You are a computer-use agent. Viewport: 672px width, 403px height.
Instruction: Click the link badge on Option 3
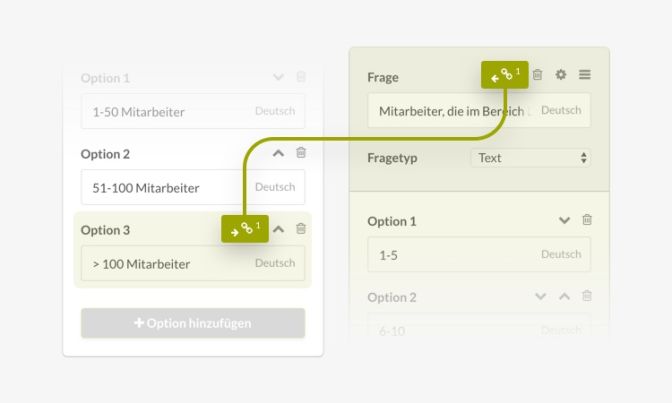coord(245,229)
